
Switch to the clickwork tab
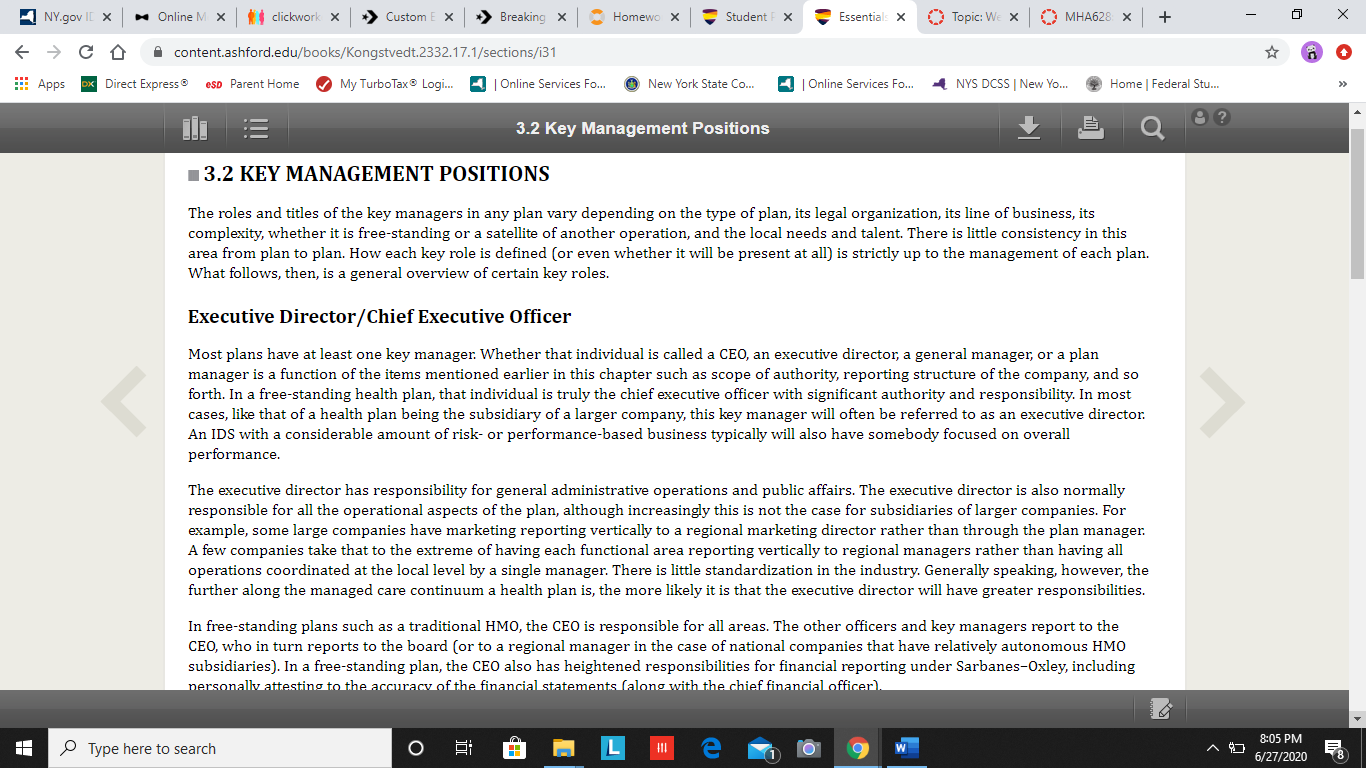[x=292, y=17]
